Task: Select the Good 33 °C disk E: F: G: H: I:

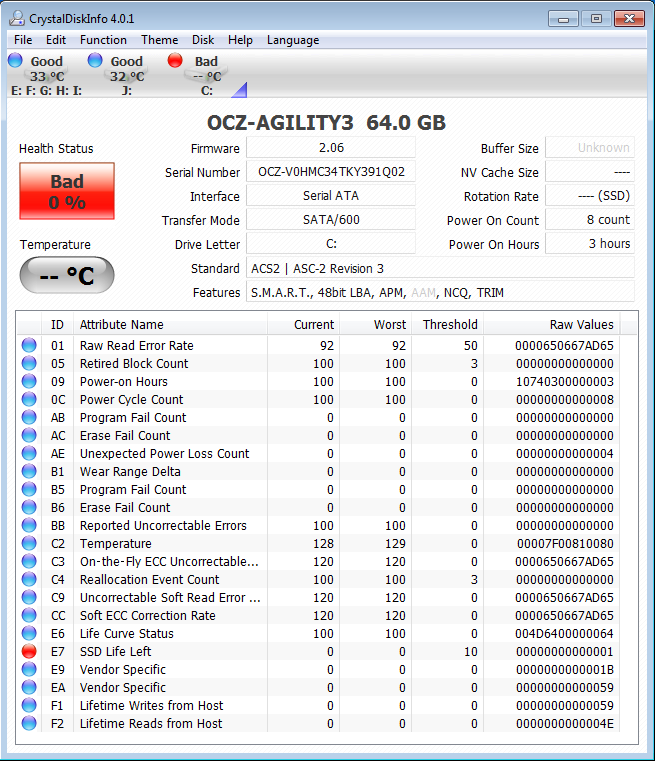Action: tap(46, 75)
